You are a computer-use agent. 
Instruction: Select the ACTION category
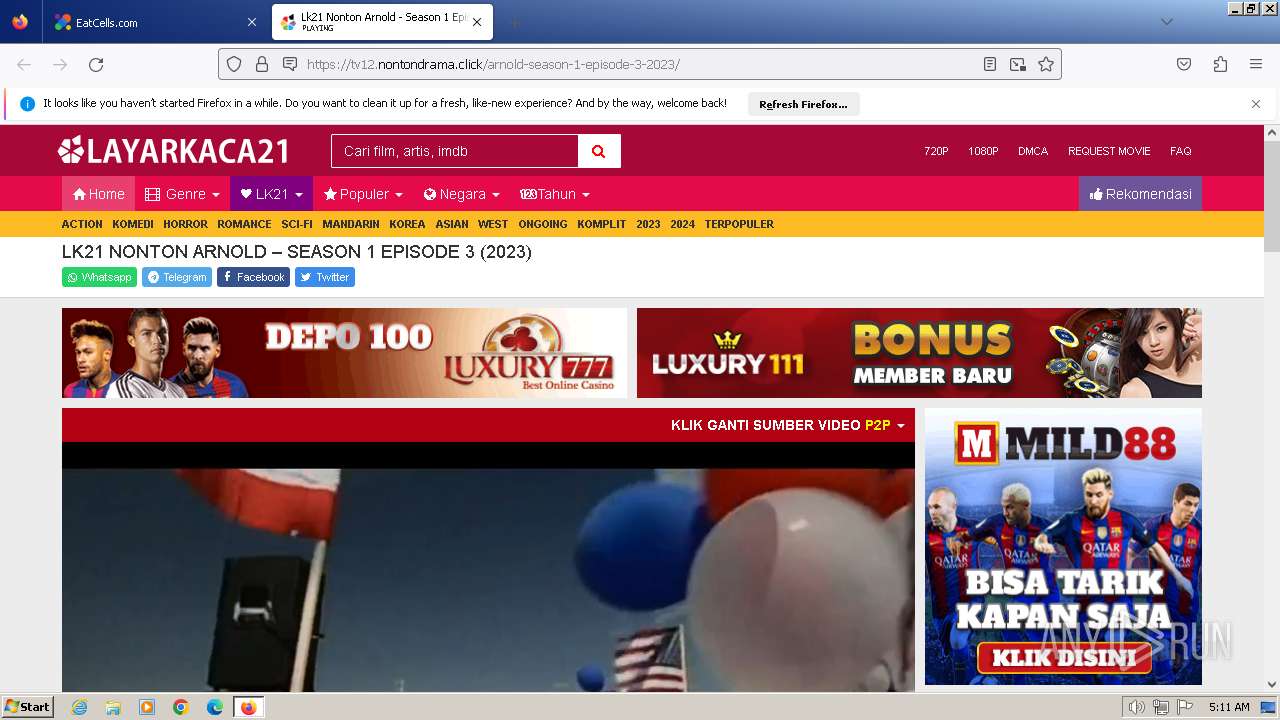pyautogui.click(x=82, y=224)
